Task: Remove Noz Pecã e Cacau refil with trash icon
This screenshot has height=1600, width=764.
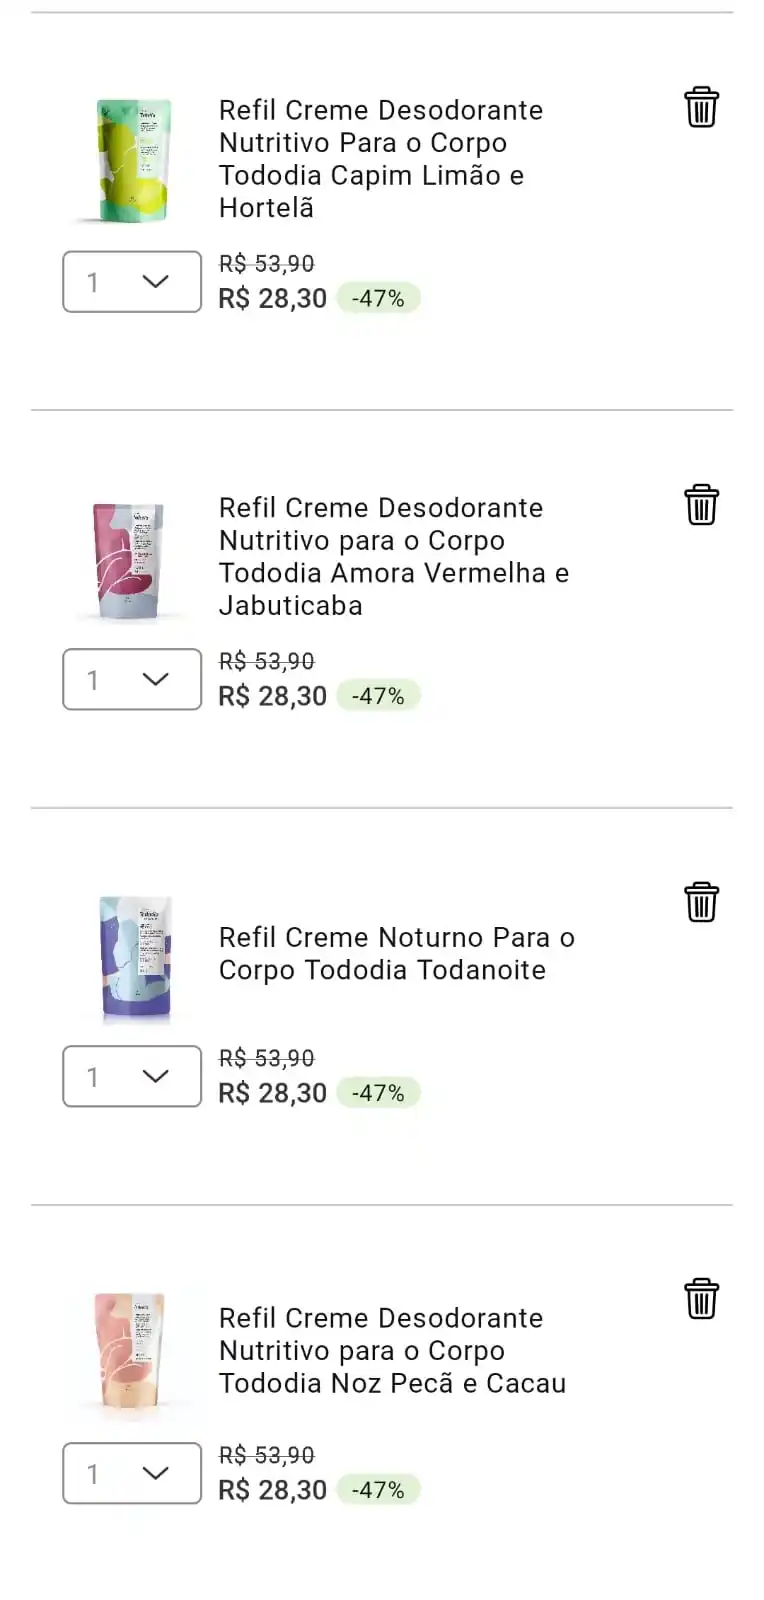Action: point(701,1299)
